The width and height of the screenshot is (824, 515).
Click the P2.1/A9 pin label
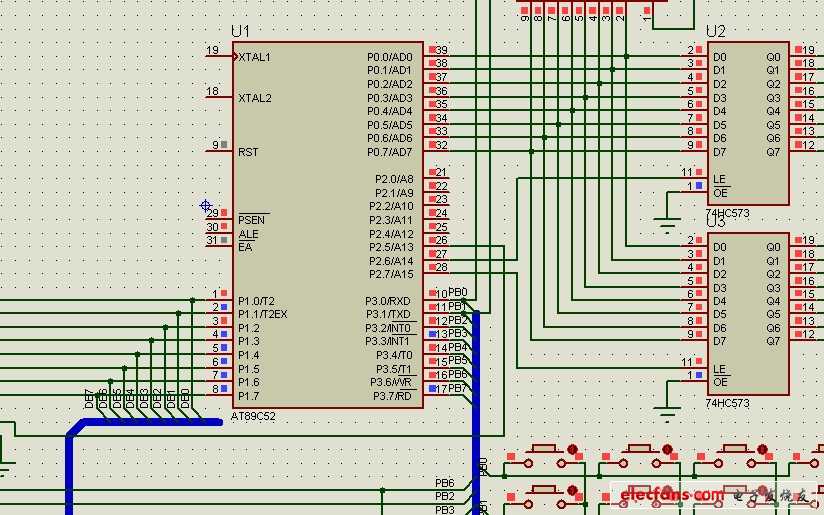394,193
